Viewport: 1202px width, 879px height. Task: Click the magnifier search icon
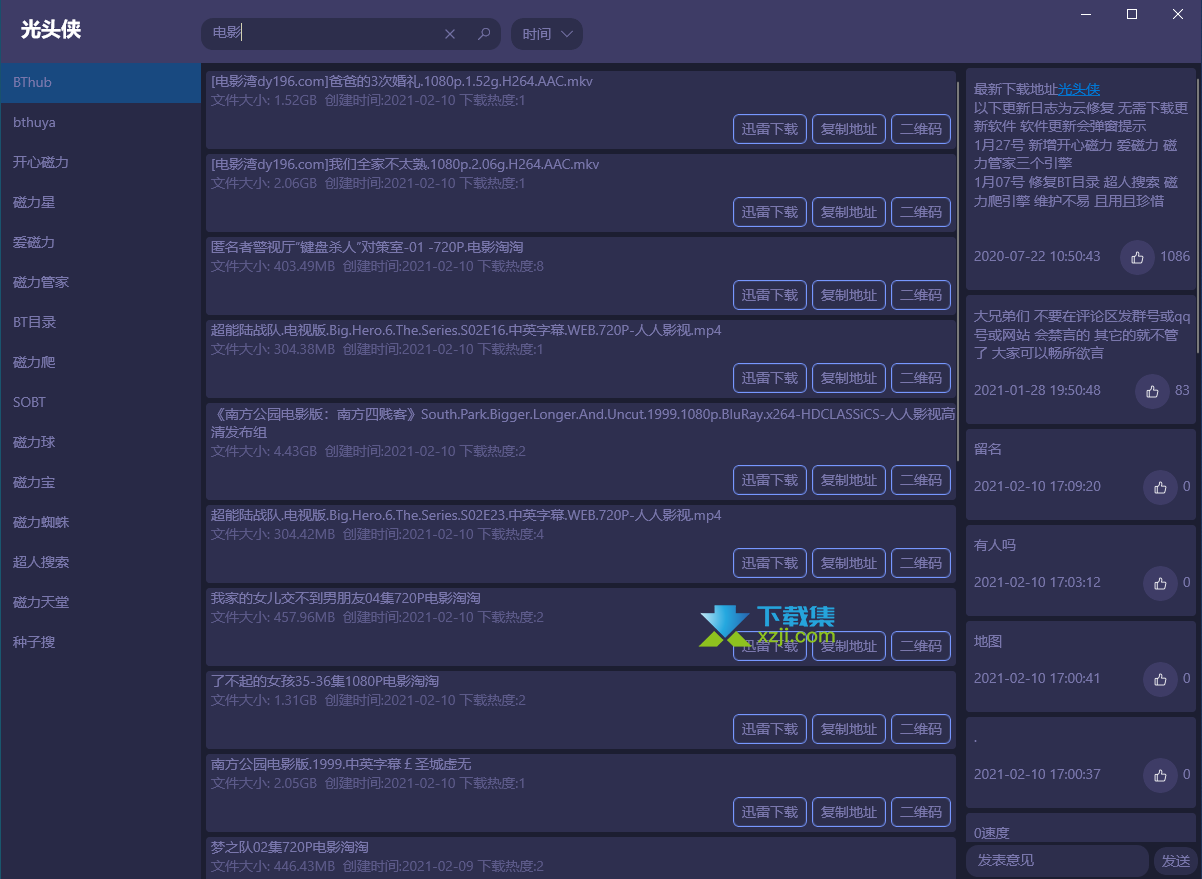(484, 34)
